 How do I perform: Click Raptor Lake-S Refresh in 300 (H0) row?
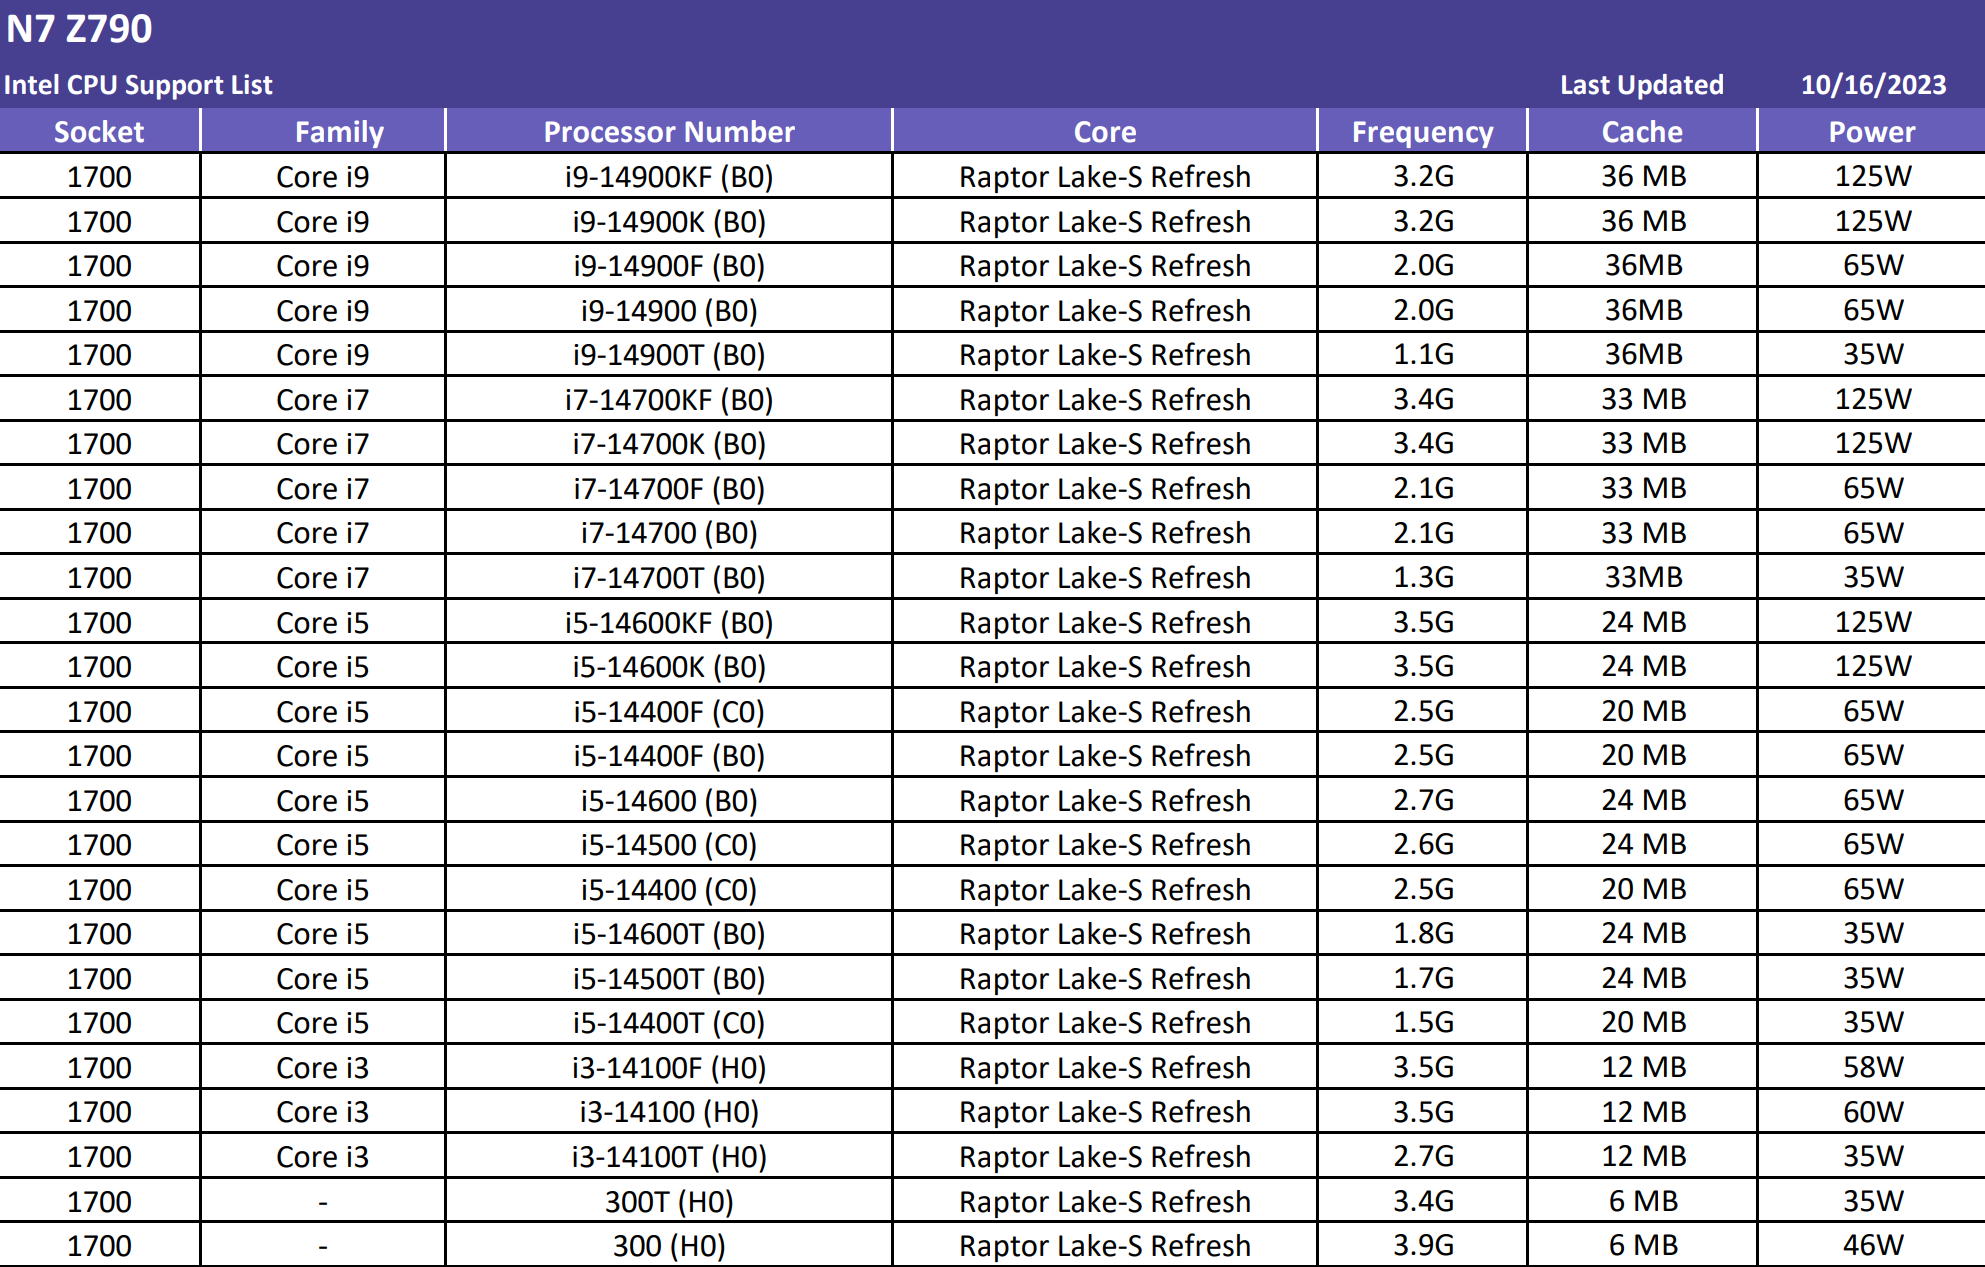pyautogui.click(x=1105, y=1246)
